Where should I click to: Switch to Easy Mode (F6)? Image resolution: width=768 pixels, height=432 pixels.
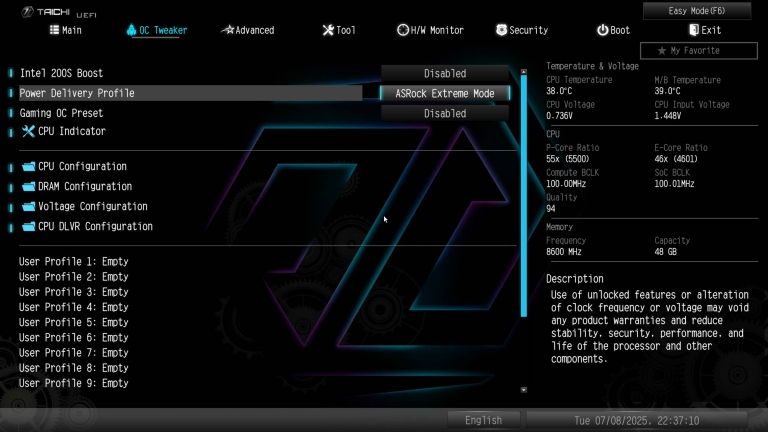696,11
